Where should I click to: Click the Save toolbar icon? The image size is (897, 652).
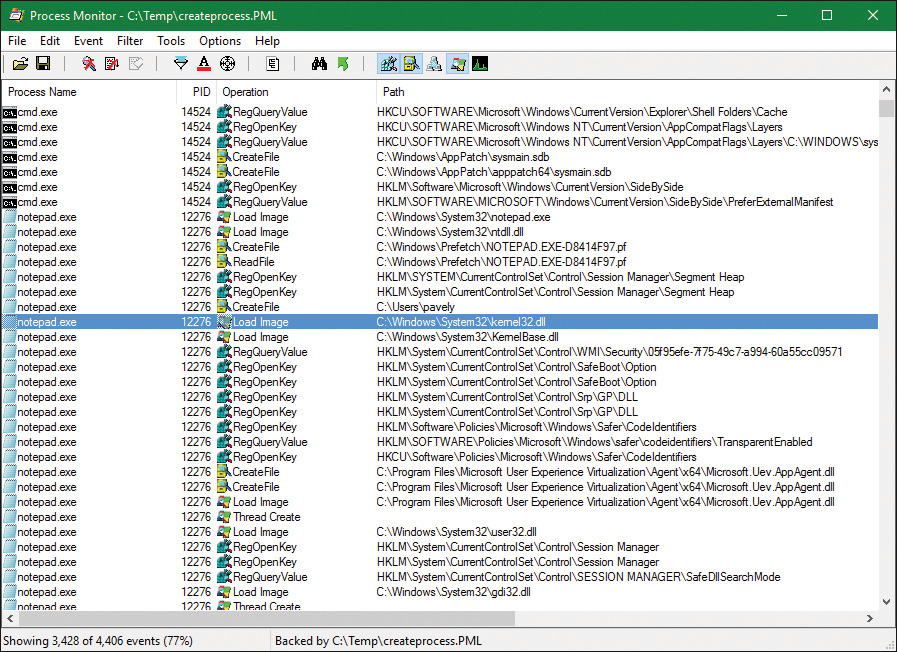click(43, 64)
